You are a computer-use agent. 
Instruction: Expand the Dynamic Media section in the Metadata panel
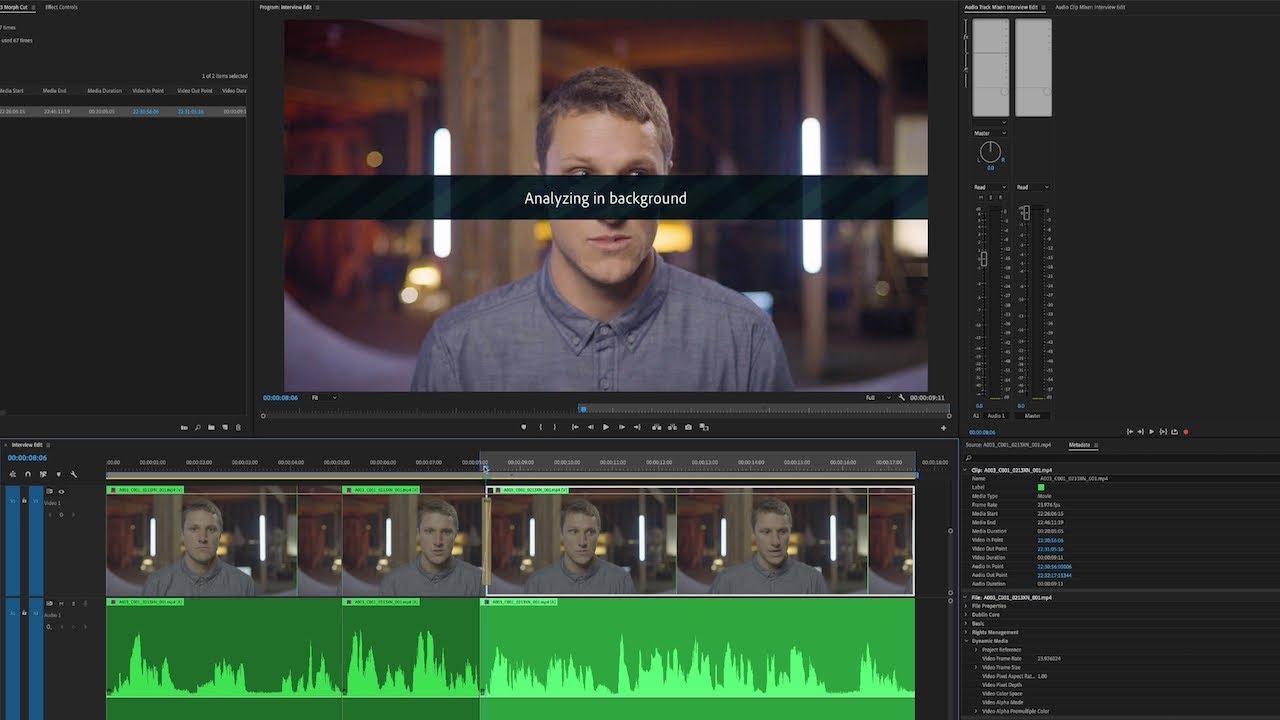(x=965, y=641)
